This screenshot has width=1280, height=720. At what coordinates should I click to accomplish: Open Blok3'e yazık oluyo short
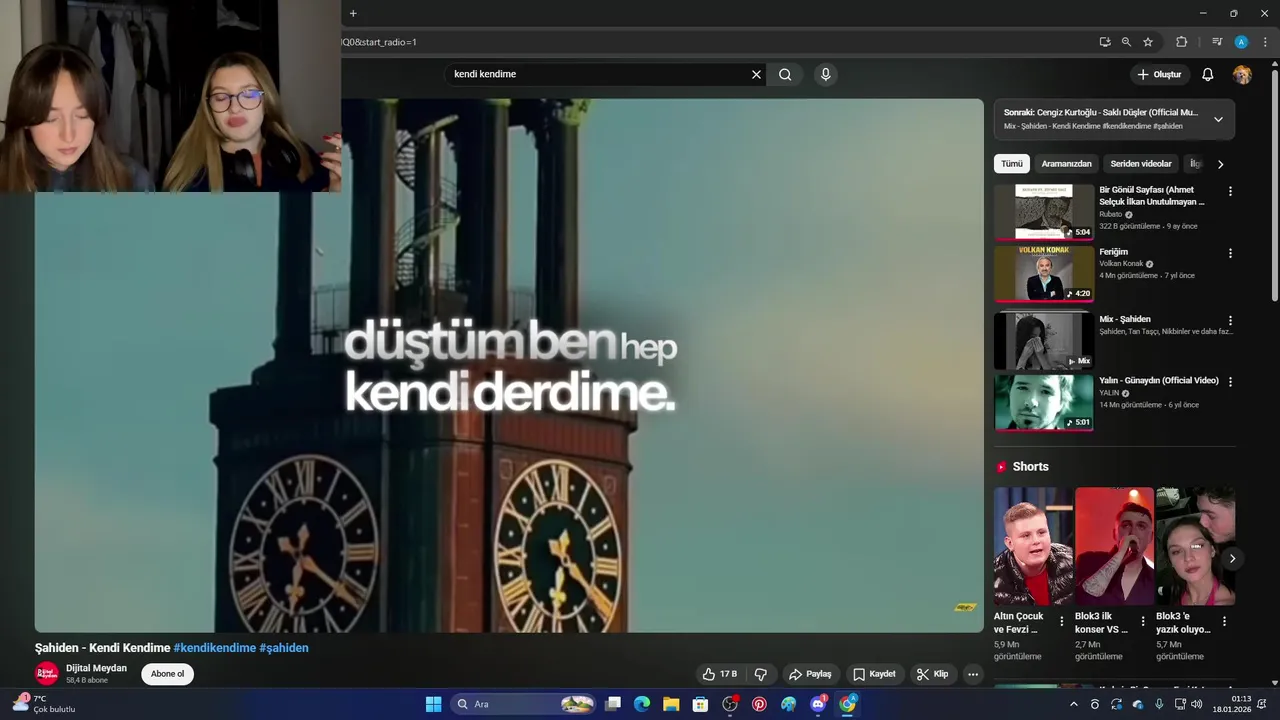1195,546
